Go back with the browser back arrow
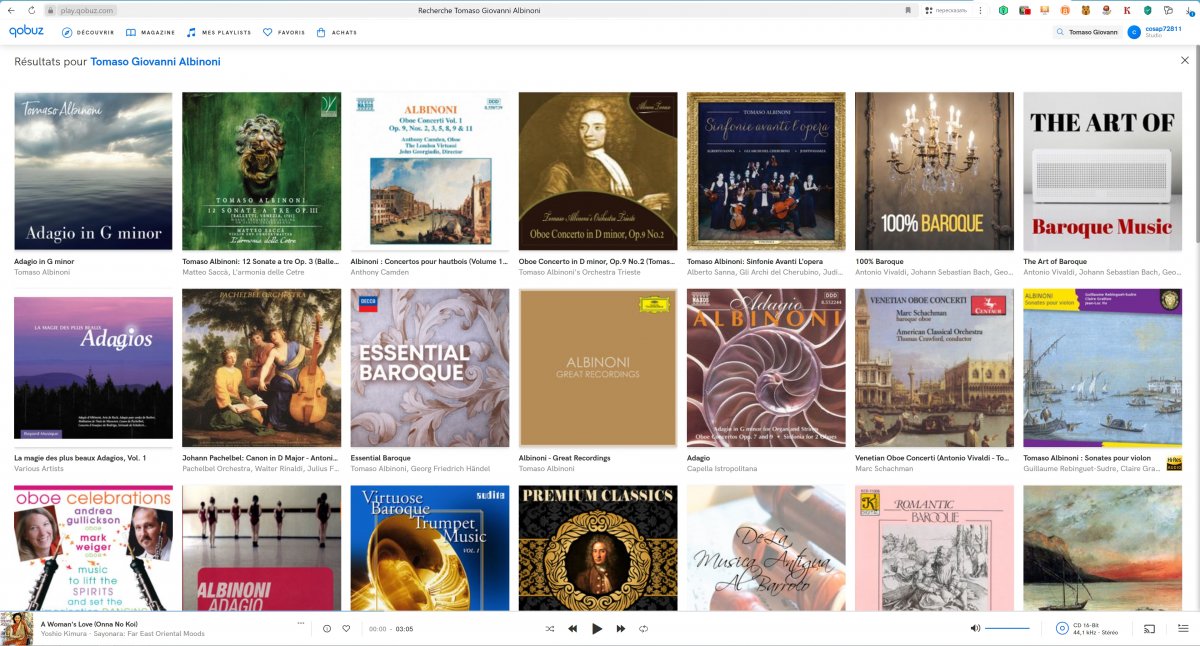Viewport: 1200px width, 646px height. pyautogui.click(x=10, y=10)
